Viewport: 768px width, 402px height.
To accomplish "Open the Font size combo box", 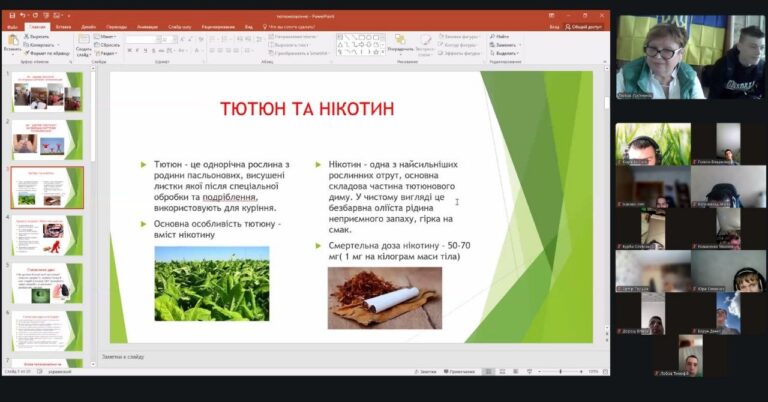I will click(169, 39).
